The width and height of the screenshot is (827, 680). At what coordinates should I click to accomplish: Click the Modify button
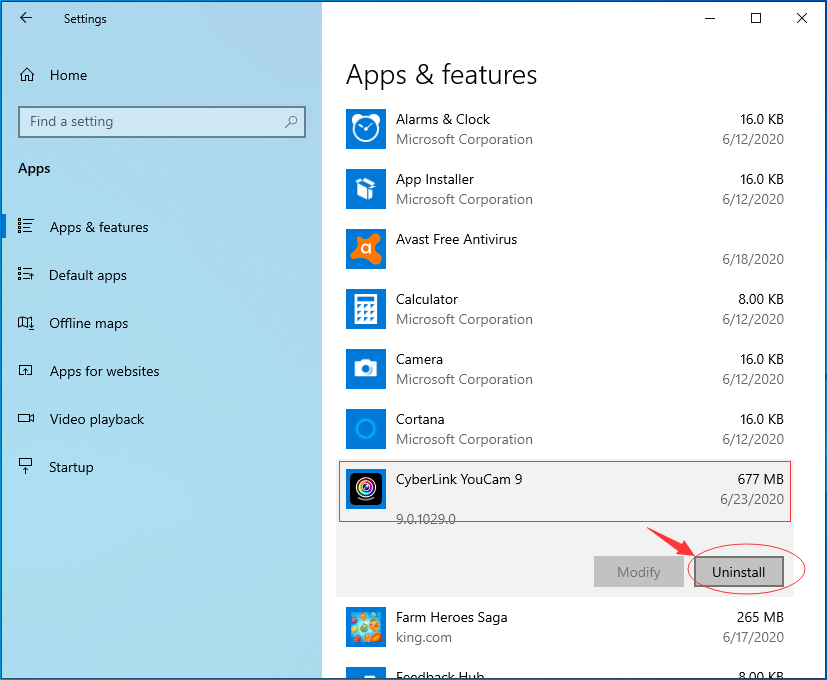(x=639, y=572)
